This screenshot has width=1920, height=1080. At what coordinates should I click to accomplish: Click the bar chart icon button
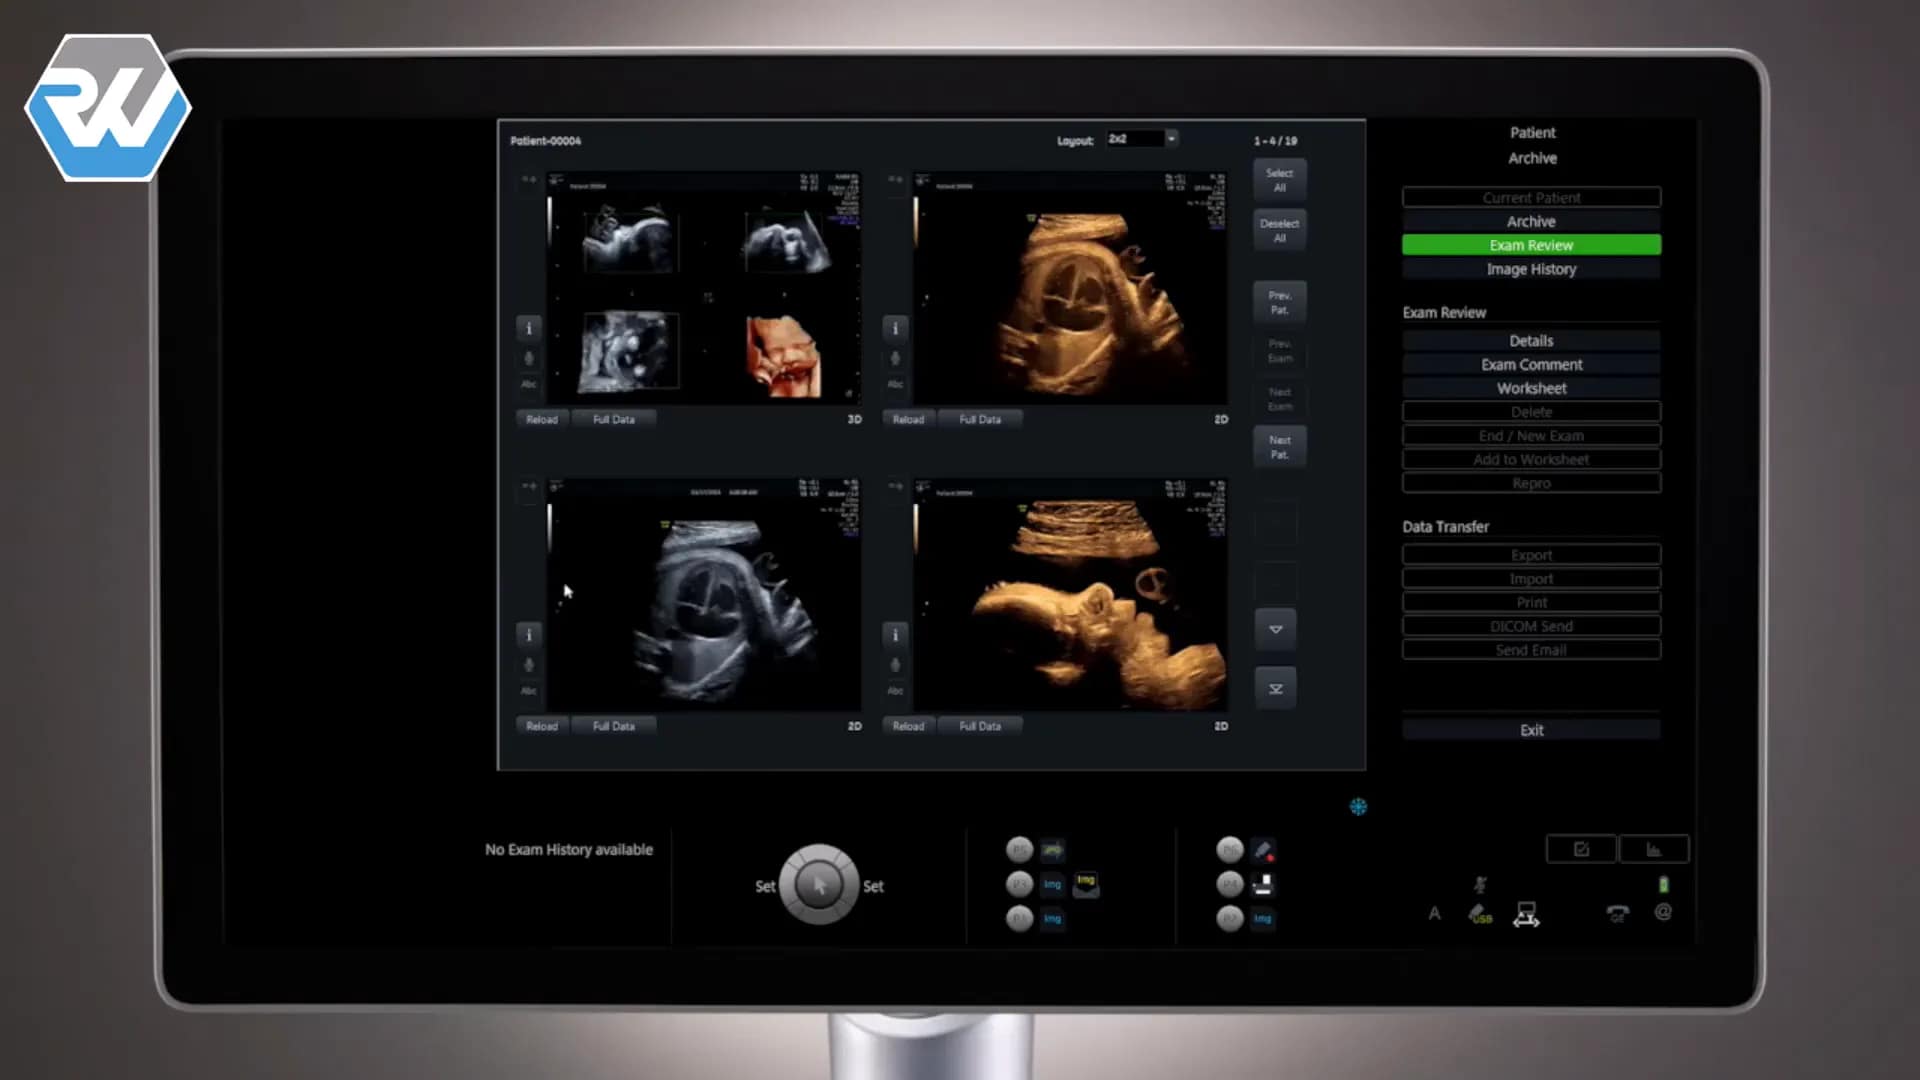tap(1654, 849)
